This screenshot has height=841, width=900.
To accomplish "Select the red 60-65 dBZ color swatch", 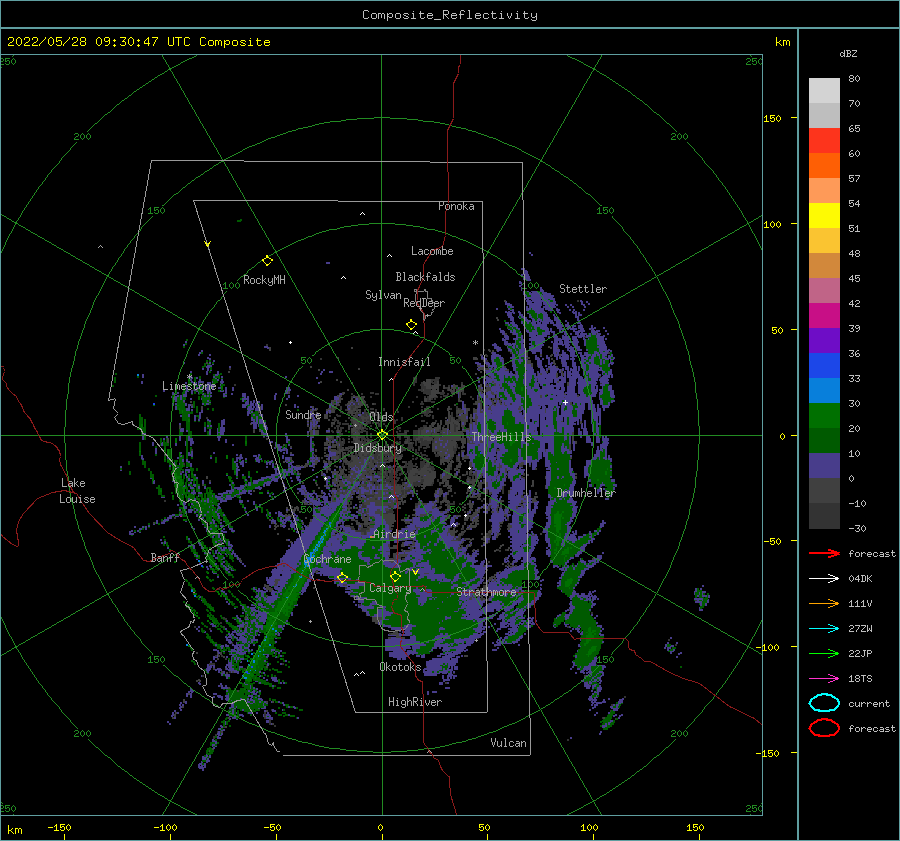I will (824, 141).
